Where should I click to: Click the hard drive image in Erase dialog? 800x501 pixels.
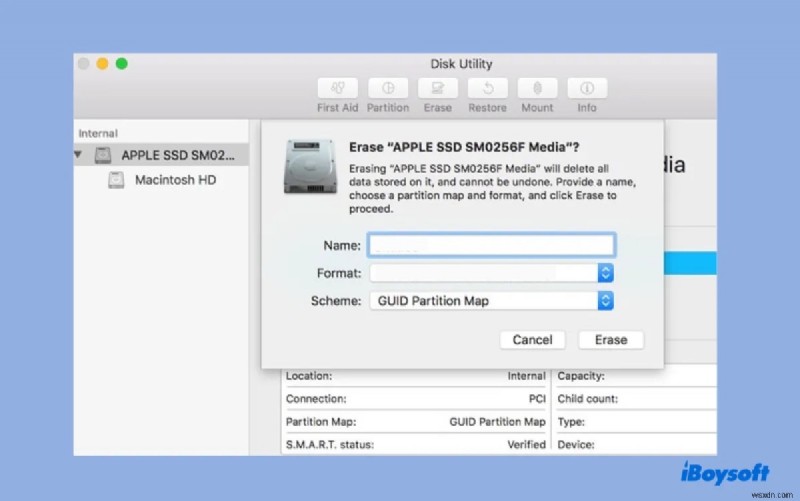[x=310, y=166]
